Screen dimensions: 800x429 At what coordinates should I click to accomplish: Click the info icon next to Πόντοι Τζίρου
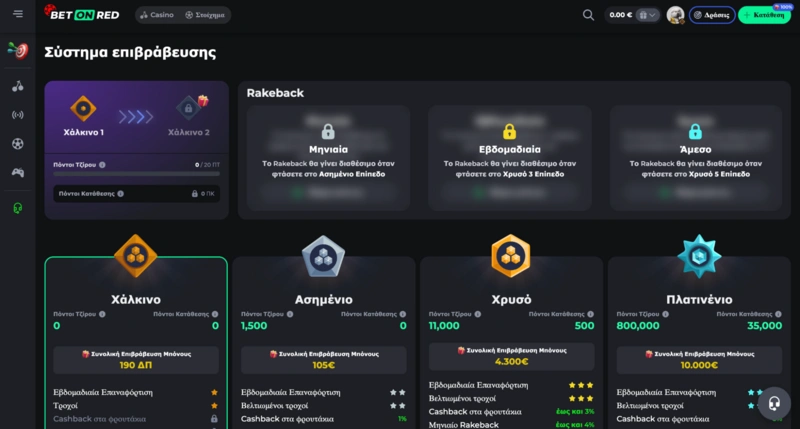102,165
